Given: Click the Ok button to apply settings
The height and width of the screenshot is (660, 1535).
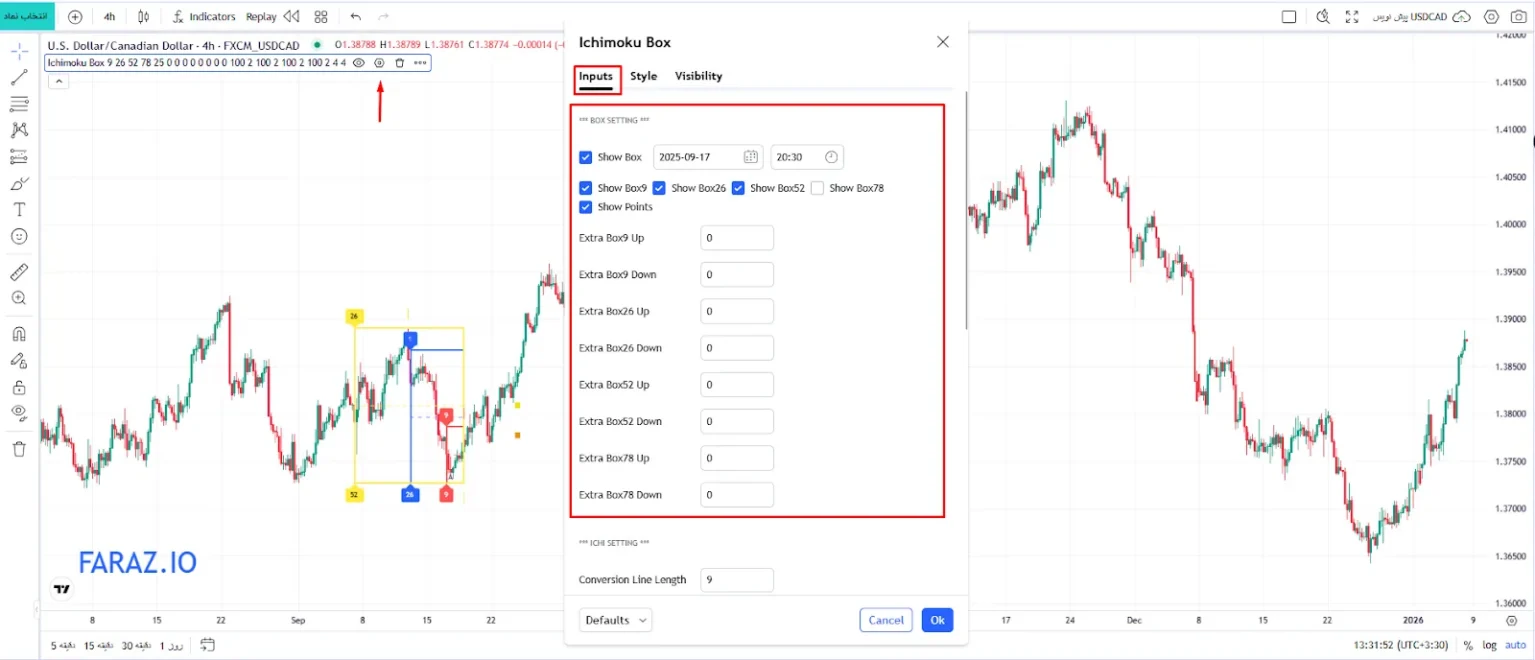Looking at the screenshot, I should click(936, 620).
